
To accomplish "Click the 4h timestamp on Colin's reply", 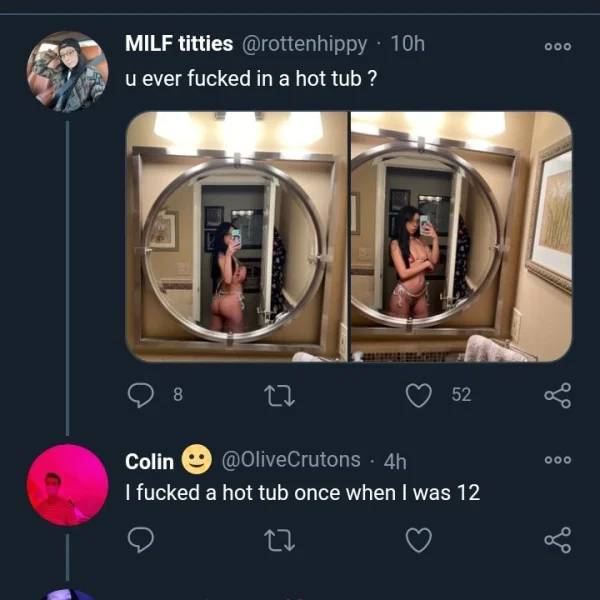I will 395,460.
